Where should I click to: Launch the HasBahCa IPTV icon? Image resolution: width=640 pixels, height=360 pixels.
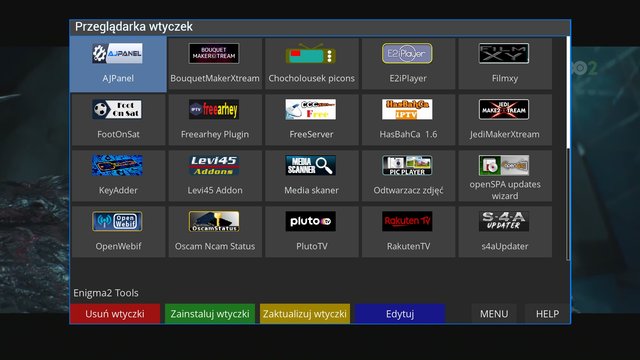click(407, 109)
